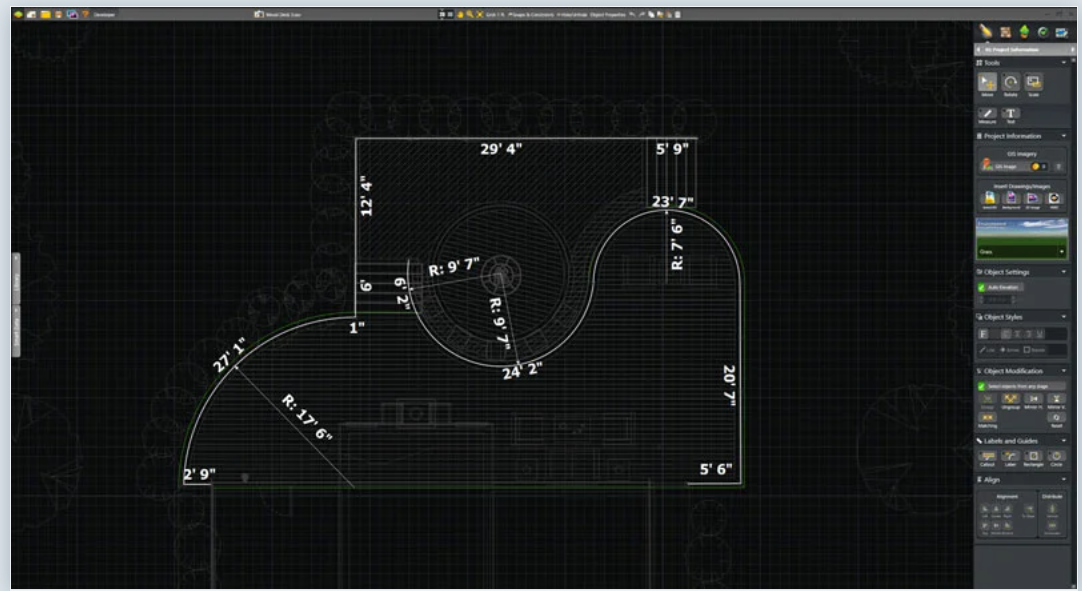This screenshot has height=591, width=1082.
Task: Click the Wood Deck file title
Action: click(283, 14)
